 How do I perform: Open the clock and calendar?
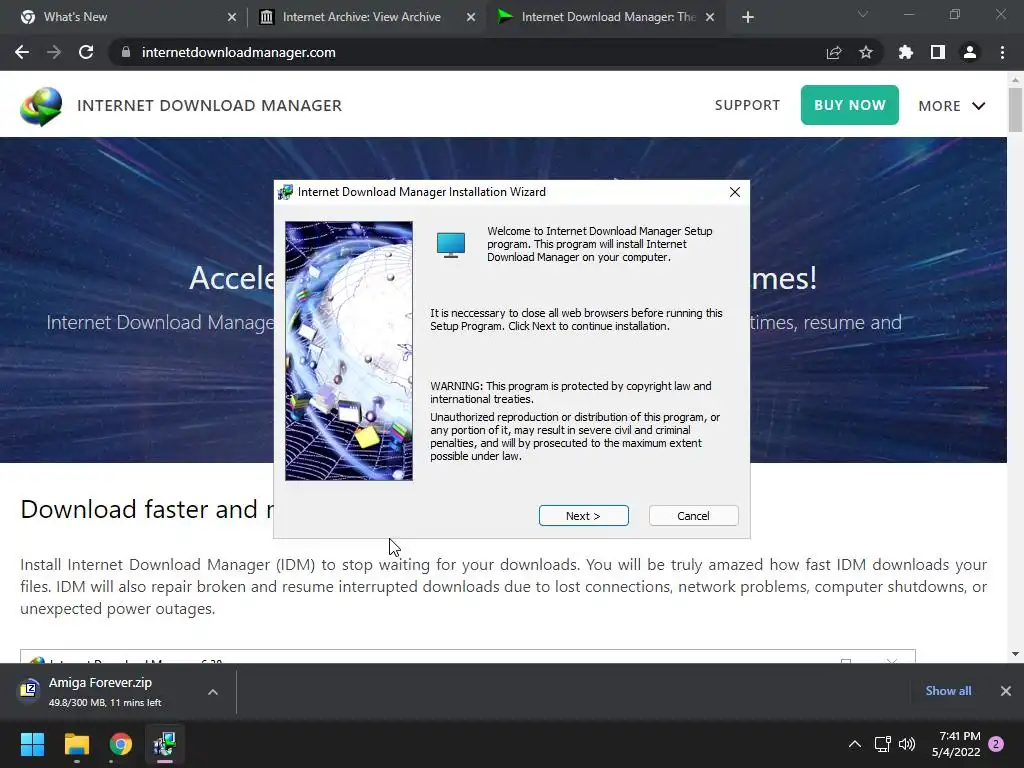[956, 744]
